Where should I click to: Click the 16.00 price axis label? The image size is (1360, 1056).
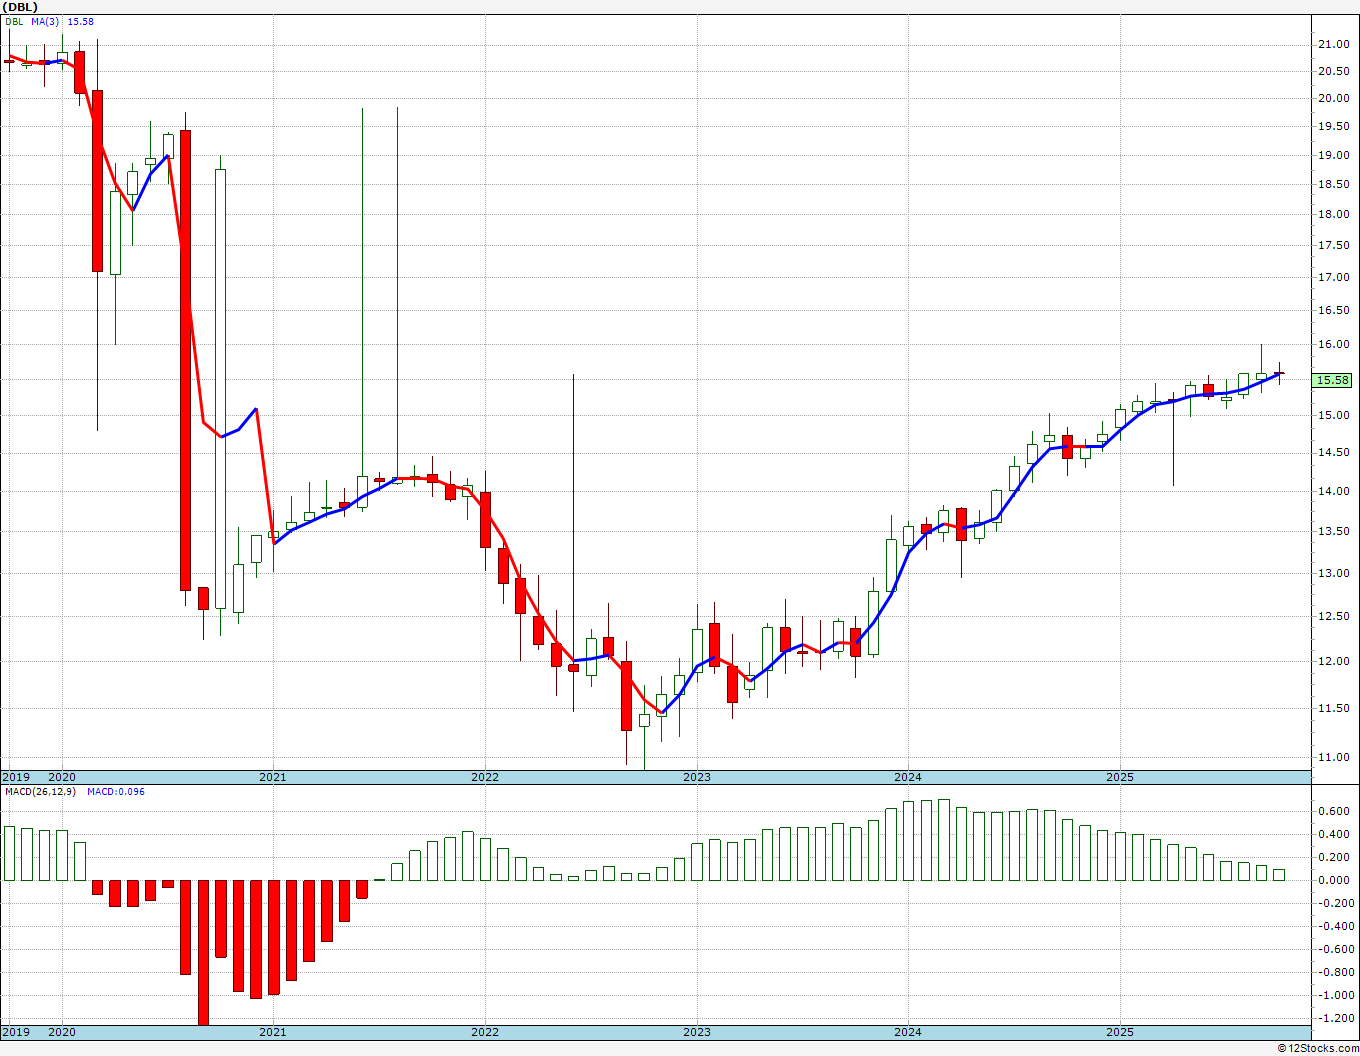point(1332,344)
